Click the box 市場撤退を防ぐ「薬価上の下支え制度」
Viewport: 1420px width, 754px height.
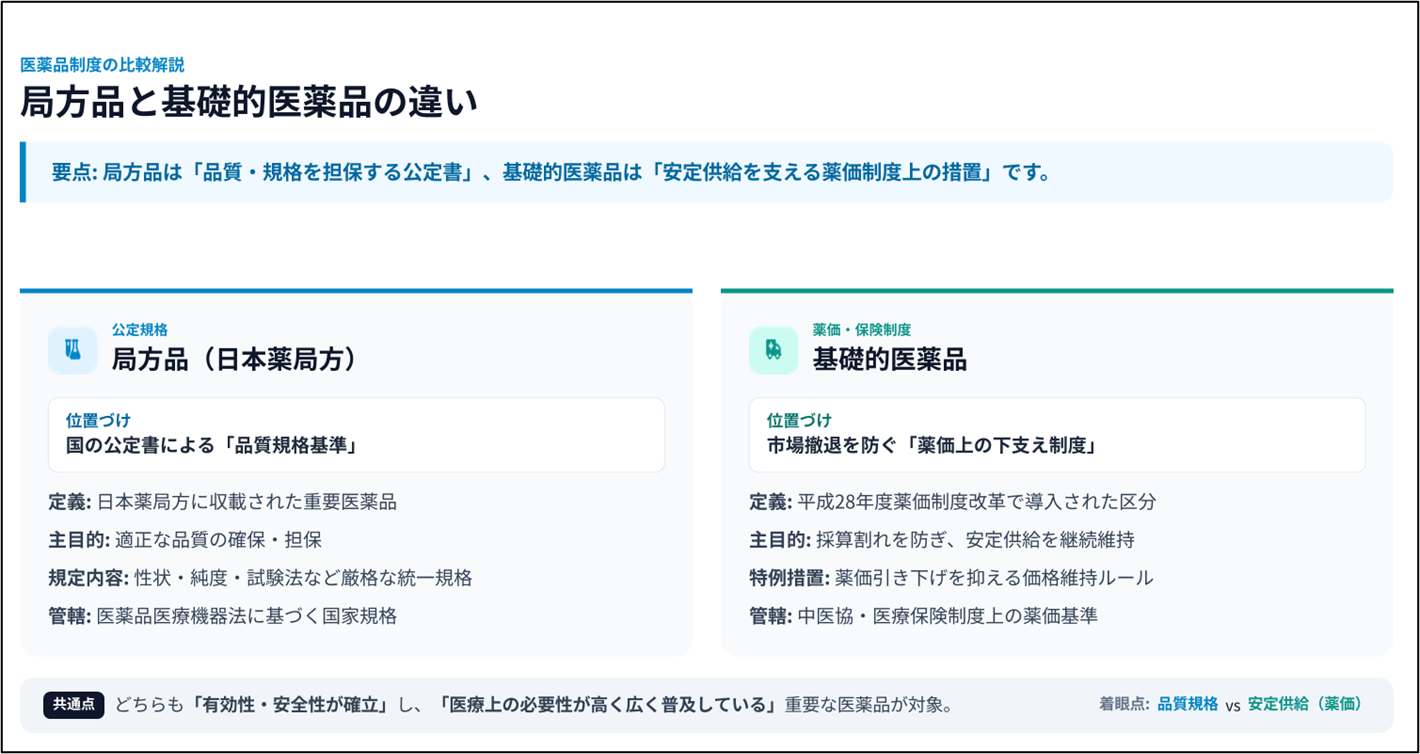click(x=1057, y=435)
